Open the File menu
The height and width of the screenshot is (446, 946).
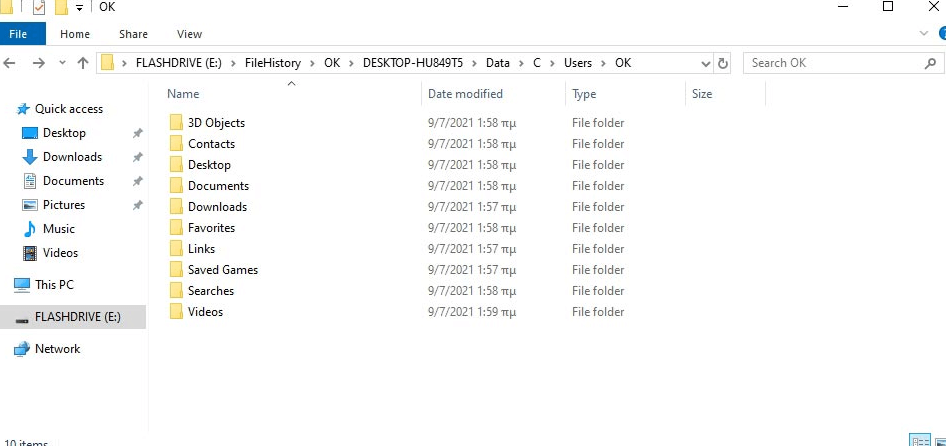[x=18, y=34]
